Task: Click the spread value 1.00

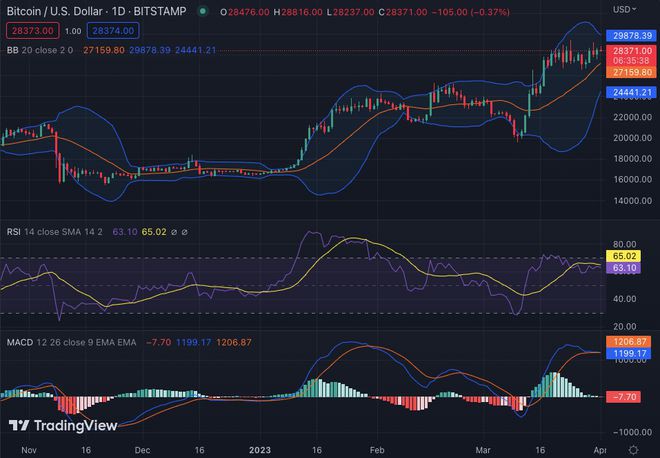Action: pos(73,31)
